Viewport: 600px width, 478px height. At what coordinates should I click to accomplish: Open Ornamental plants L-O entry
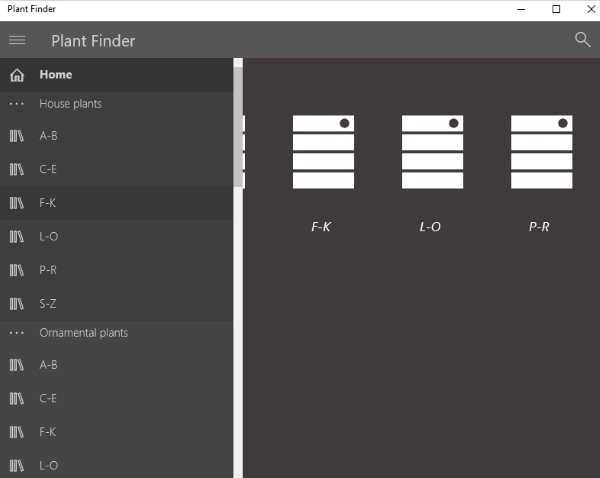tap(116, 466)
